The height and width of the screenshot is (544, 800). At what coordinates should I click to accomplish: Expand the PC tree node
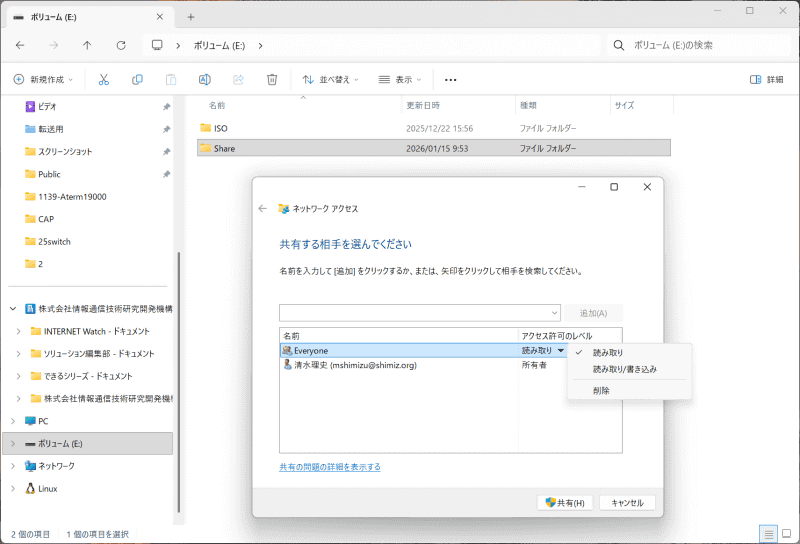[x=13, y=421]
